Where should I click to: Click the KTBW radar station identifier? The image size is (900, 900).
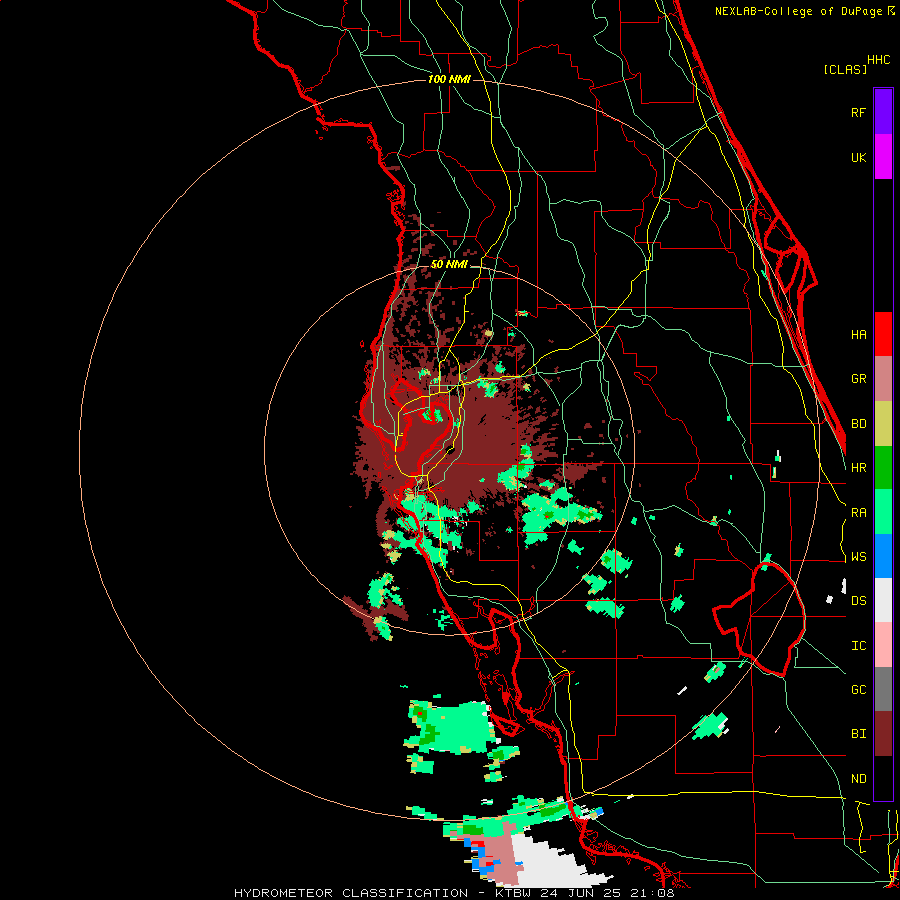516,893
